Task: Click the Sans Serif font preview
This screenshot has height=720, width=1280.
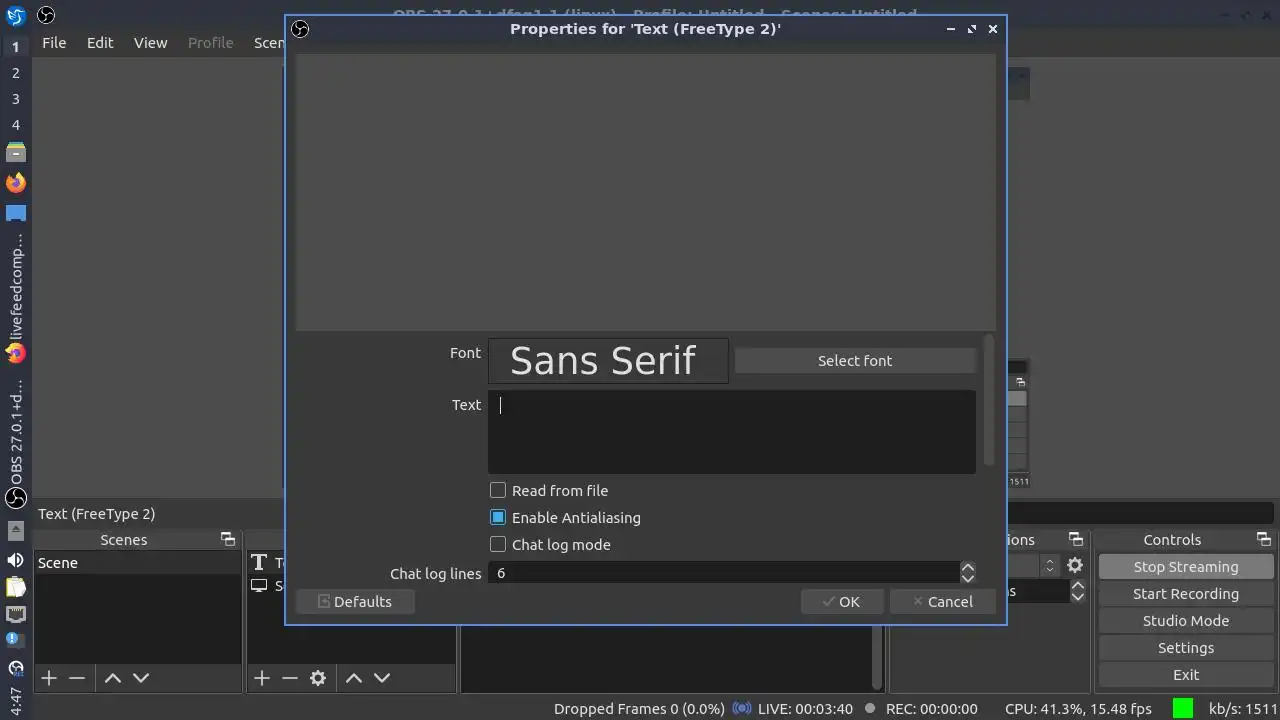Action: (x=608, y=360)
